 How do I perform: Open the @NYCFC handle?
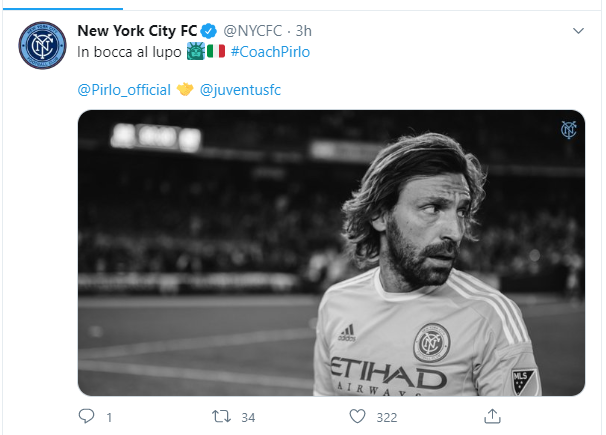point(253,31)
